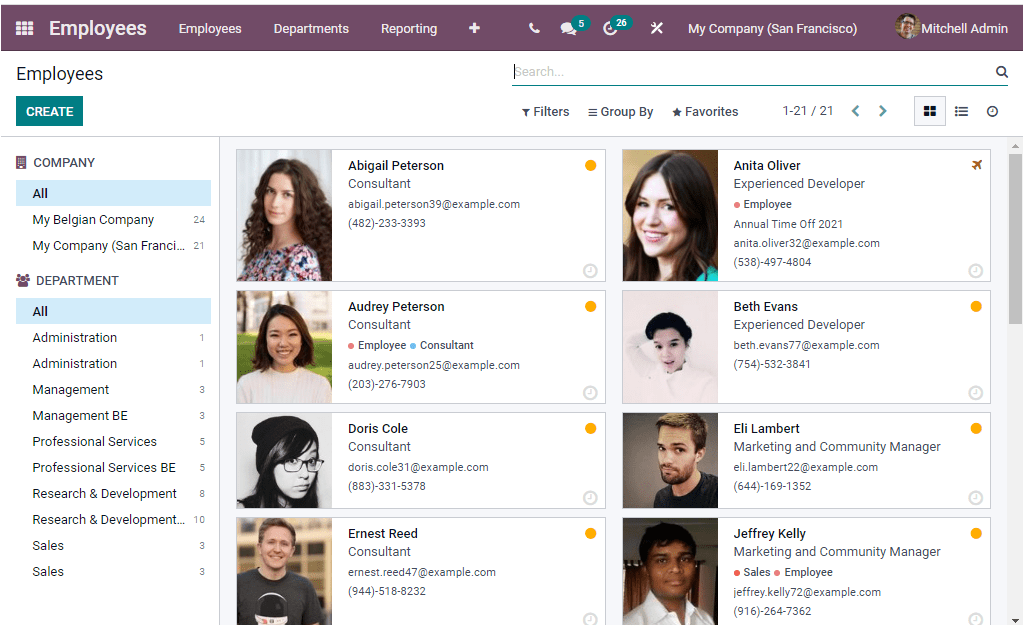Screen dimensions: 1024x626
Task: Open the Reporting menu
Action: (408, 28)
